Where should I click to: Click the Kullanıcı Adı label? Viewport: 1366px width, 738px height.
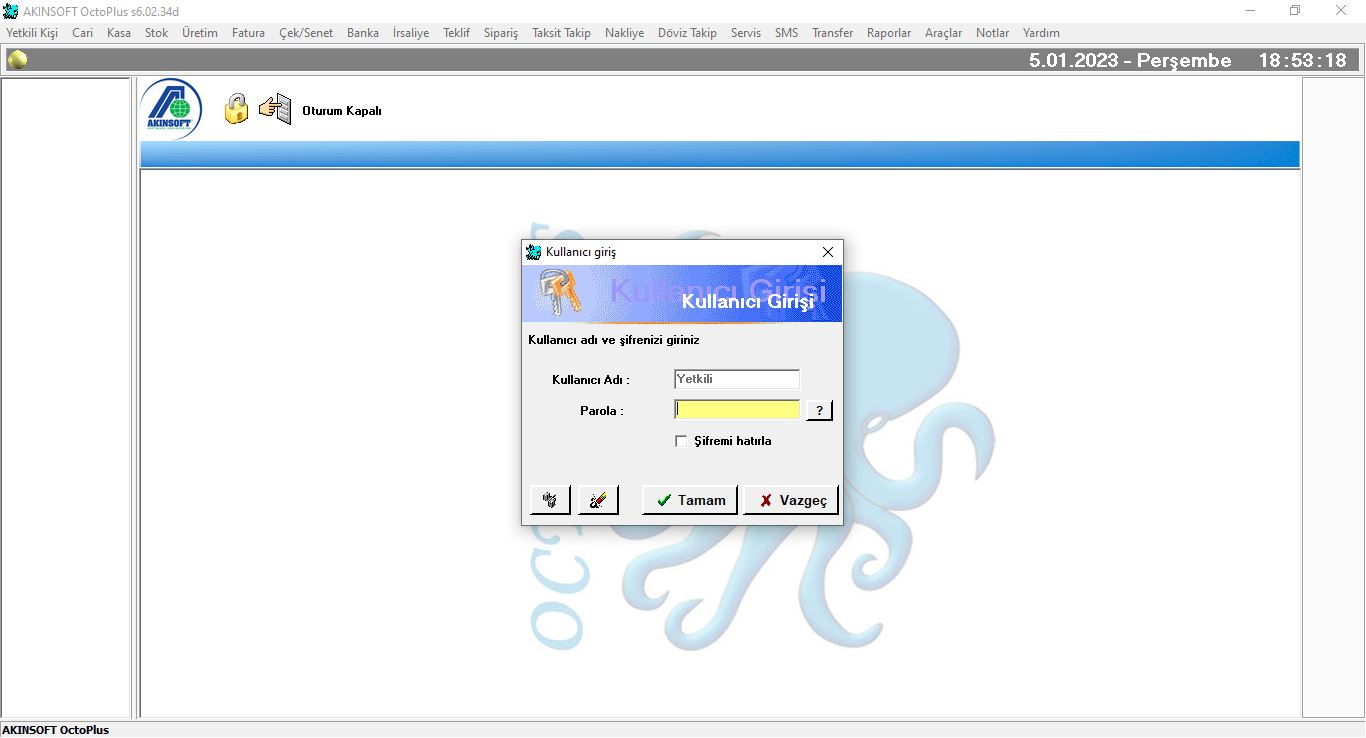pyautogui.click(x=591, y=380)
